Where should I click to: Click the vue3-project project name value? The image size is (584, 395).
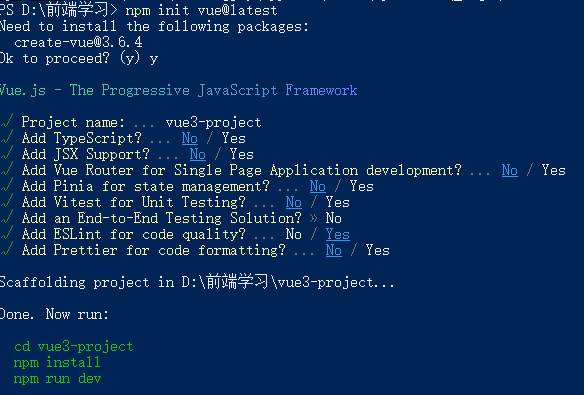(213, 122)
